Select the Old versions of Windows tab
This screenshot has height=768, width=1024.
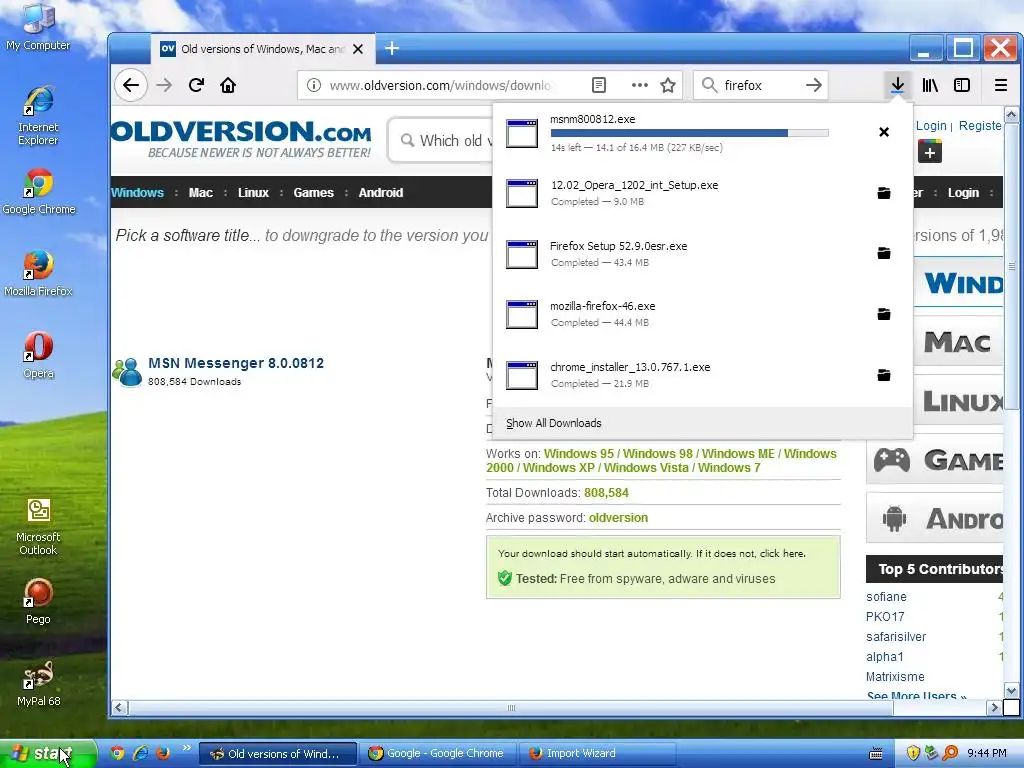click(261, 49)
